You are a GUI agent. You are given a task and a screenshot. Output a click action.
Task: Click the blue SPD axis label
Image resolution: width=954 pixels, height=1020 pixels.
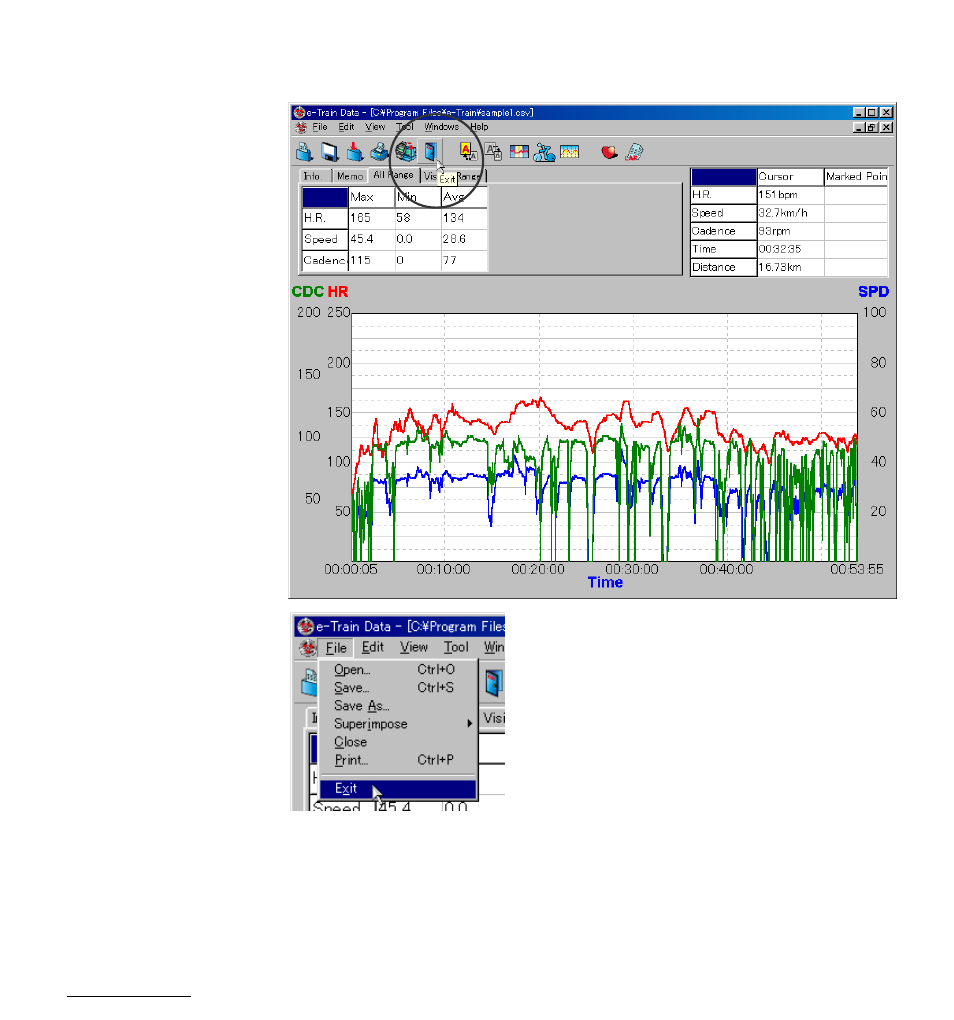tap(873, 292)
